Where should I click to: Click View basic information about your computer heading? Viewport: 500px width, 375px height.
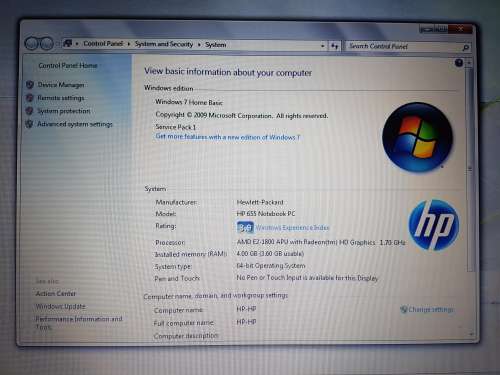pyautogui.click(x=228, y=72)
